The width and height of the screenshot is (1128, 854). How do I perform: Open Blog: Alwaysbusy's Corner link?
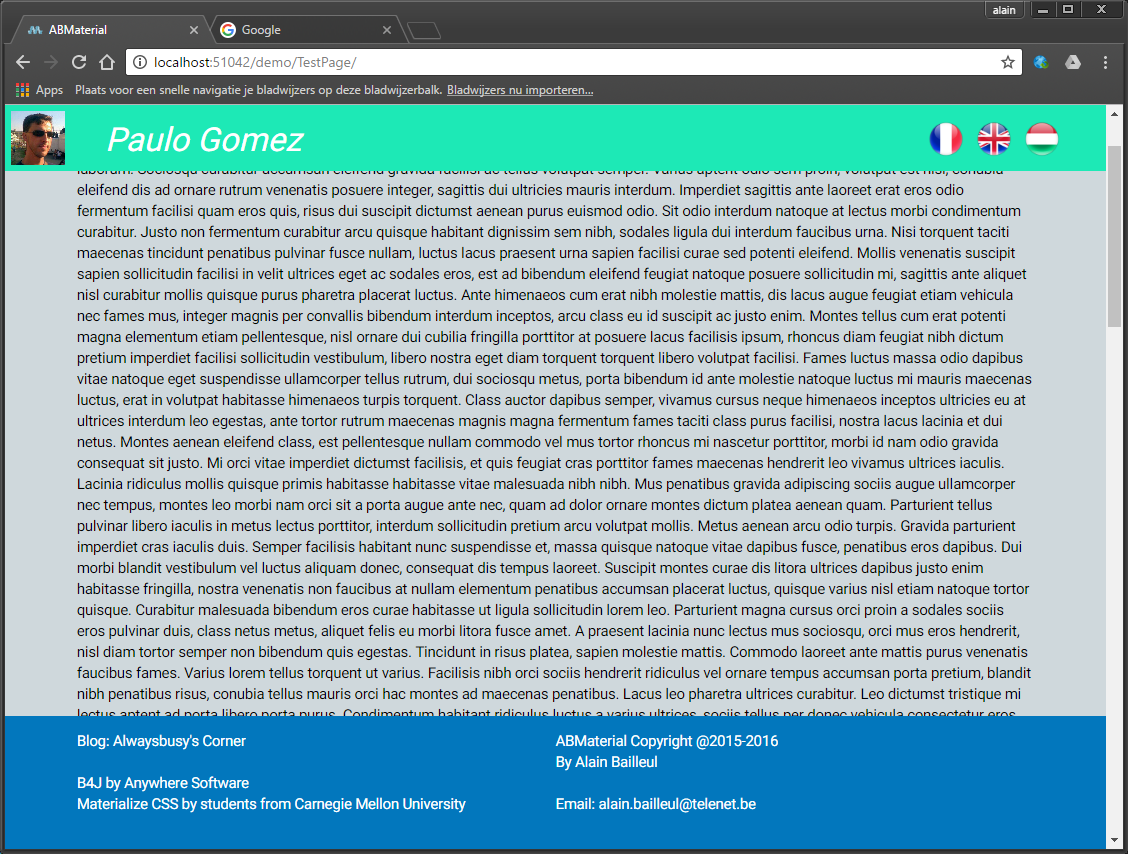tap(161, 741)
